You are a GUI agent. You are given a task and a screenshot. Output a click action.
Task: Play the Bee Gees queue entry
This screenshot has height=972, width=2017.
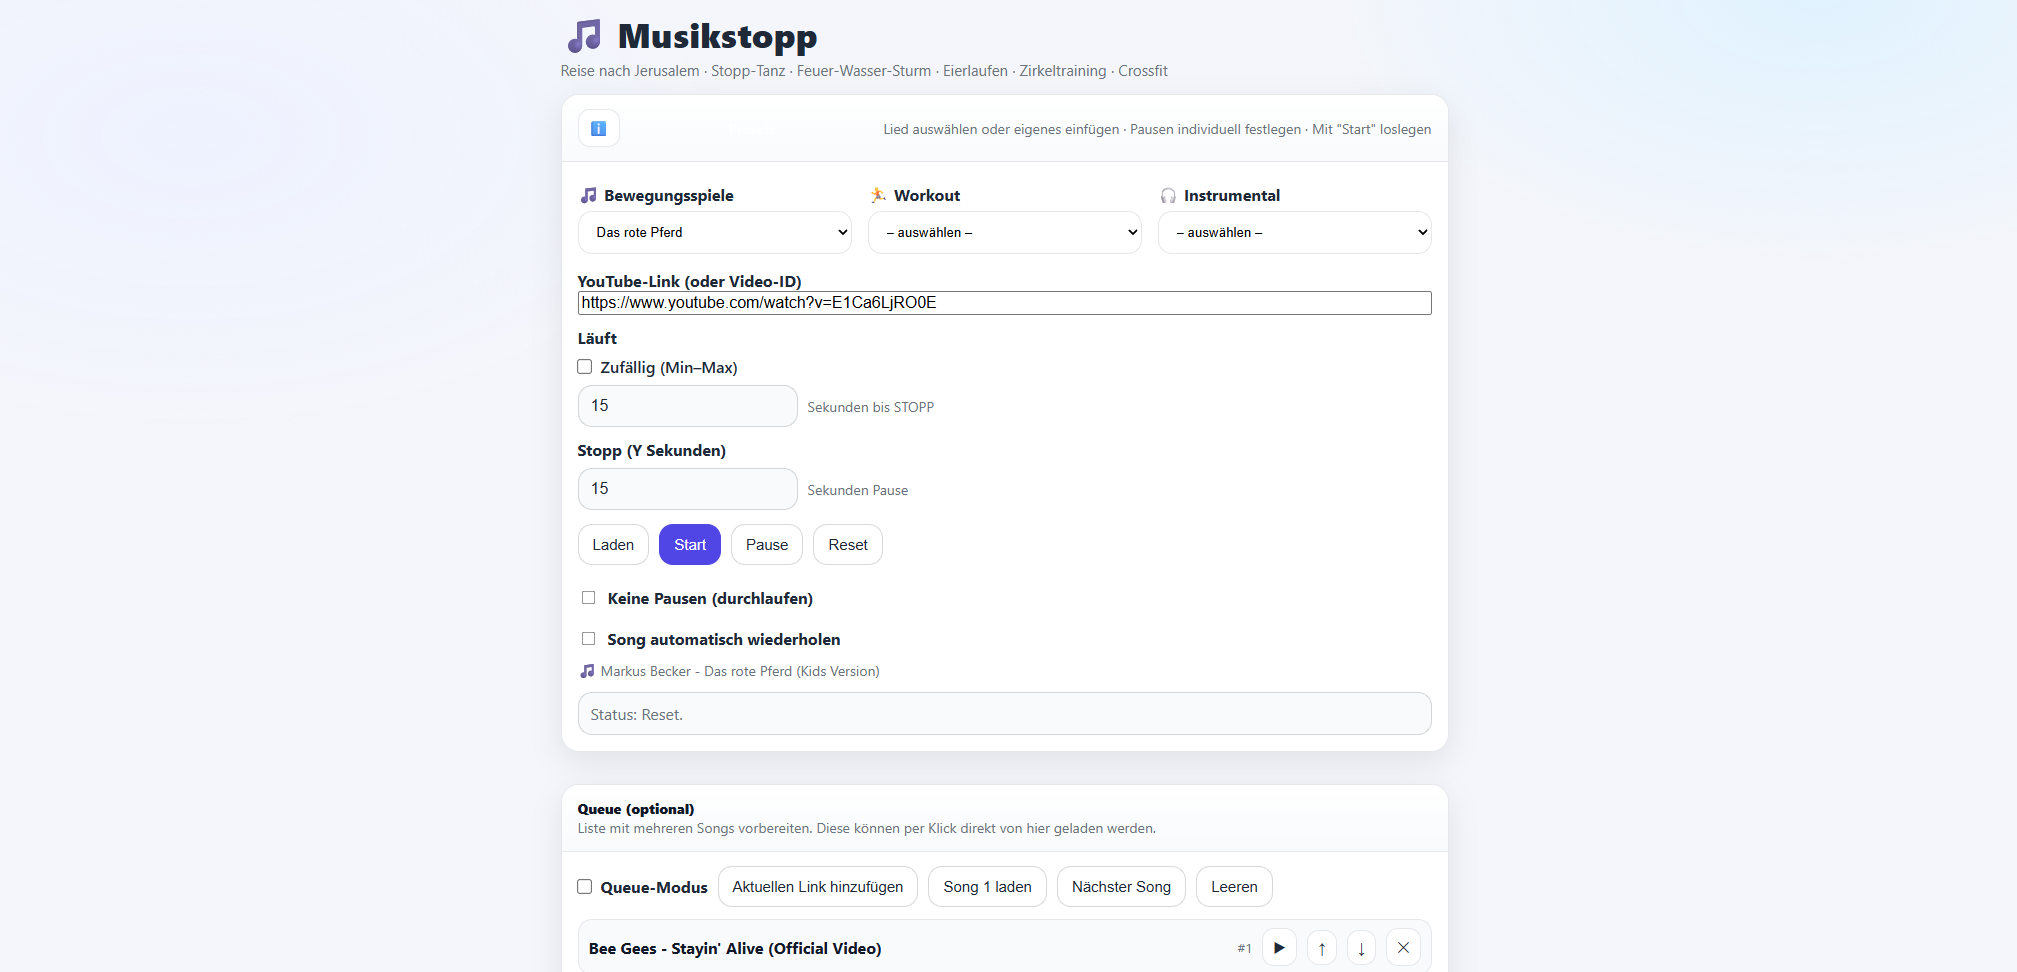[x=1279, y=947]
